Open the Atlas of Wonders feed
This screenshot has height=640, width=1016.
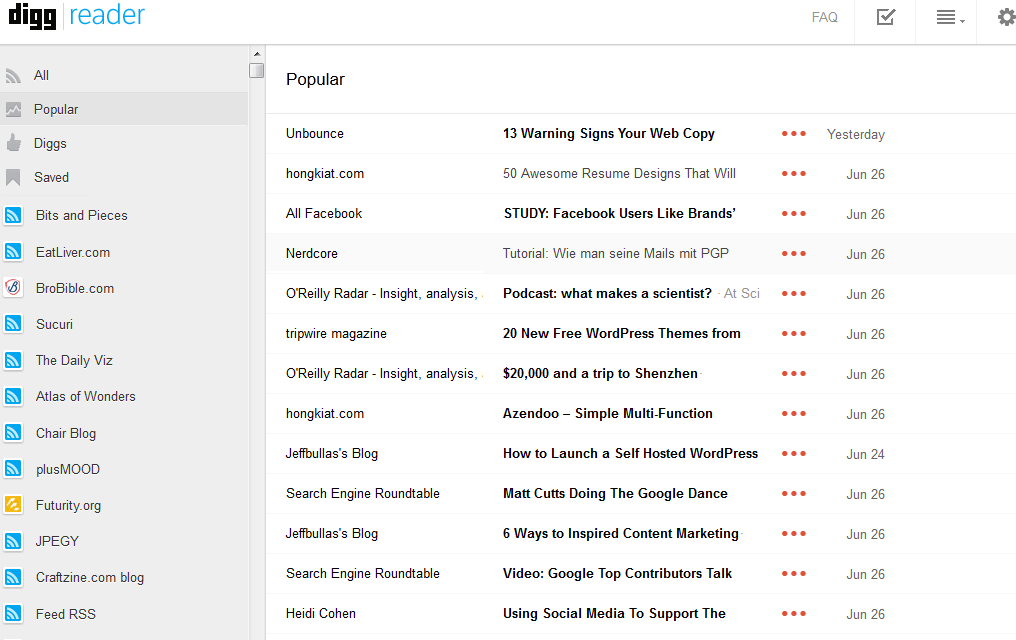click(x=86, y=396)
